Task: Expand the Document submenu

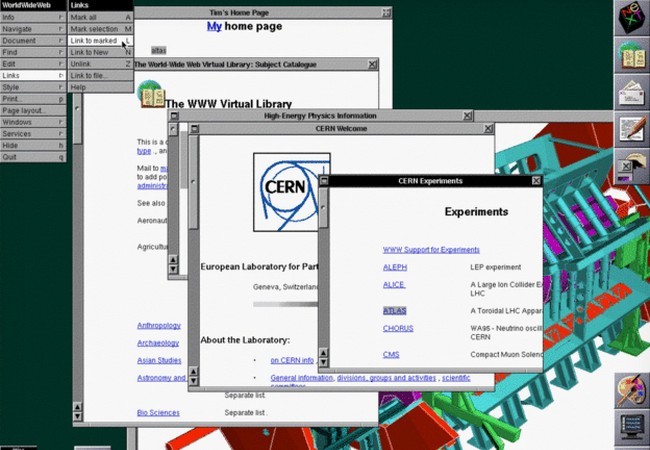Action: point(33,41)
